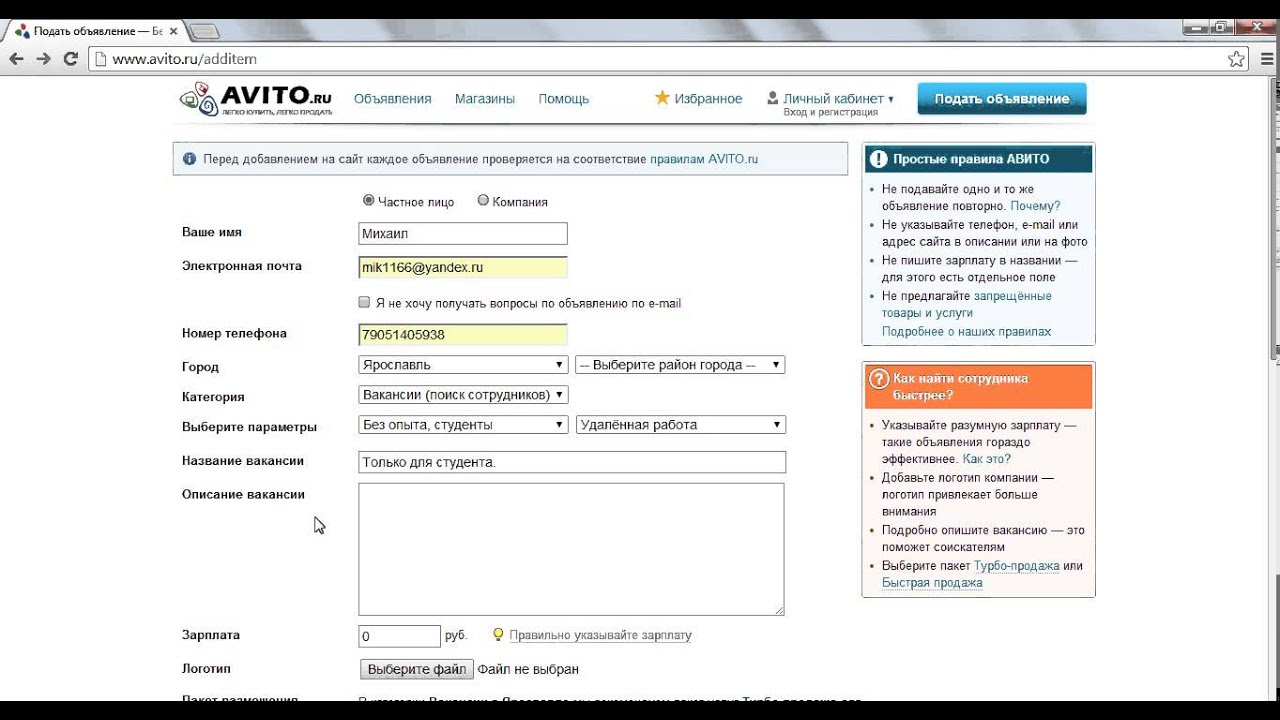The width and height of the screenshot is (1280, 720).
Task: Open the Быстрая продажа link
Action: click(932, 583)
